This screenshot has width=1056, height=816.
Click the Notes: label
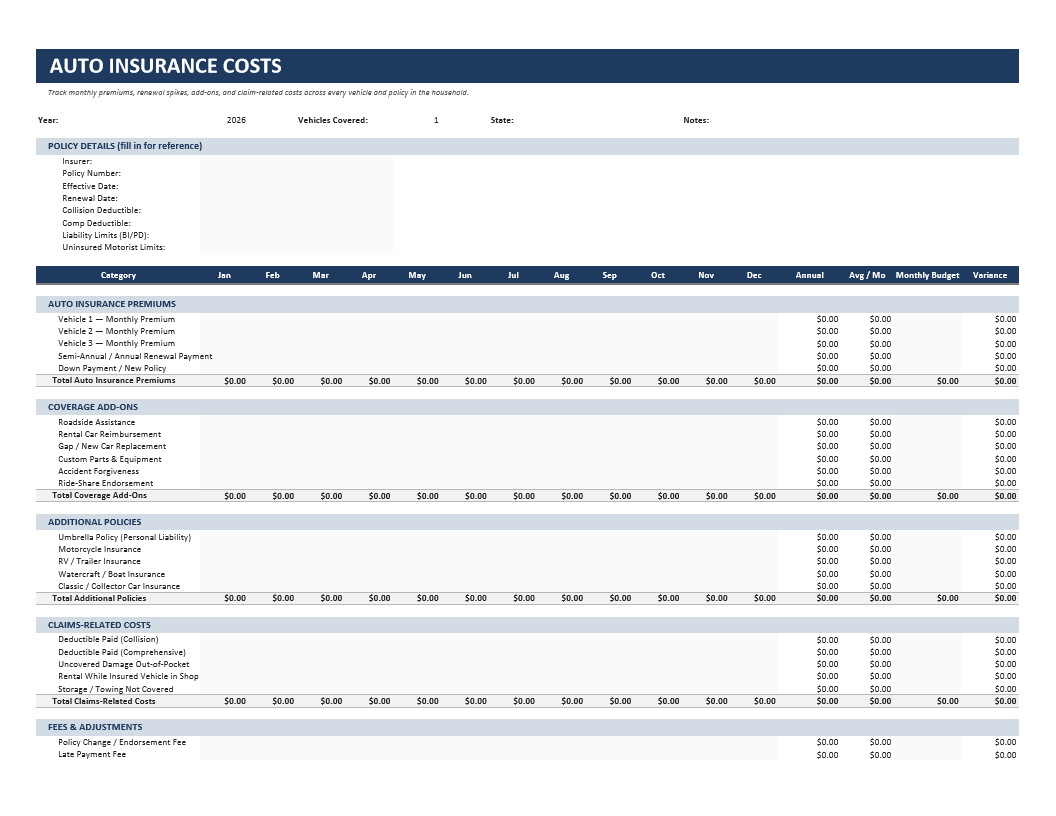[696, 120]
